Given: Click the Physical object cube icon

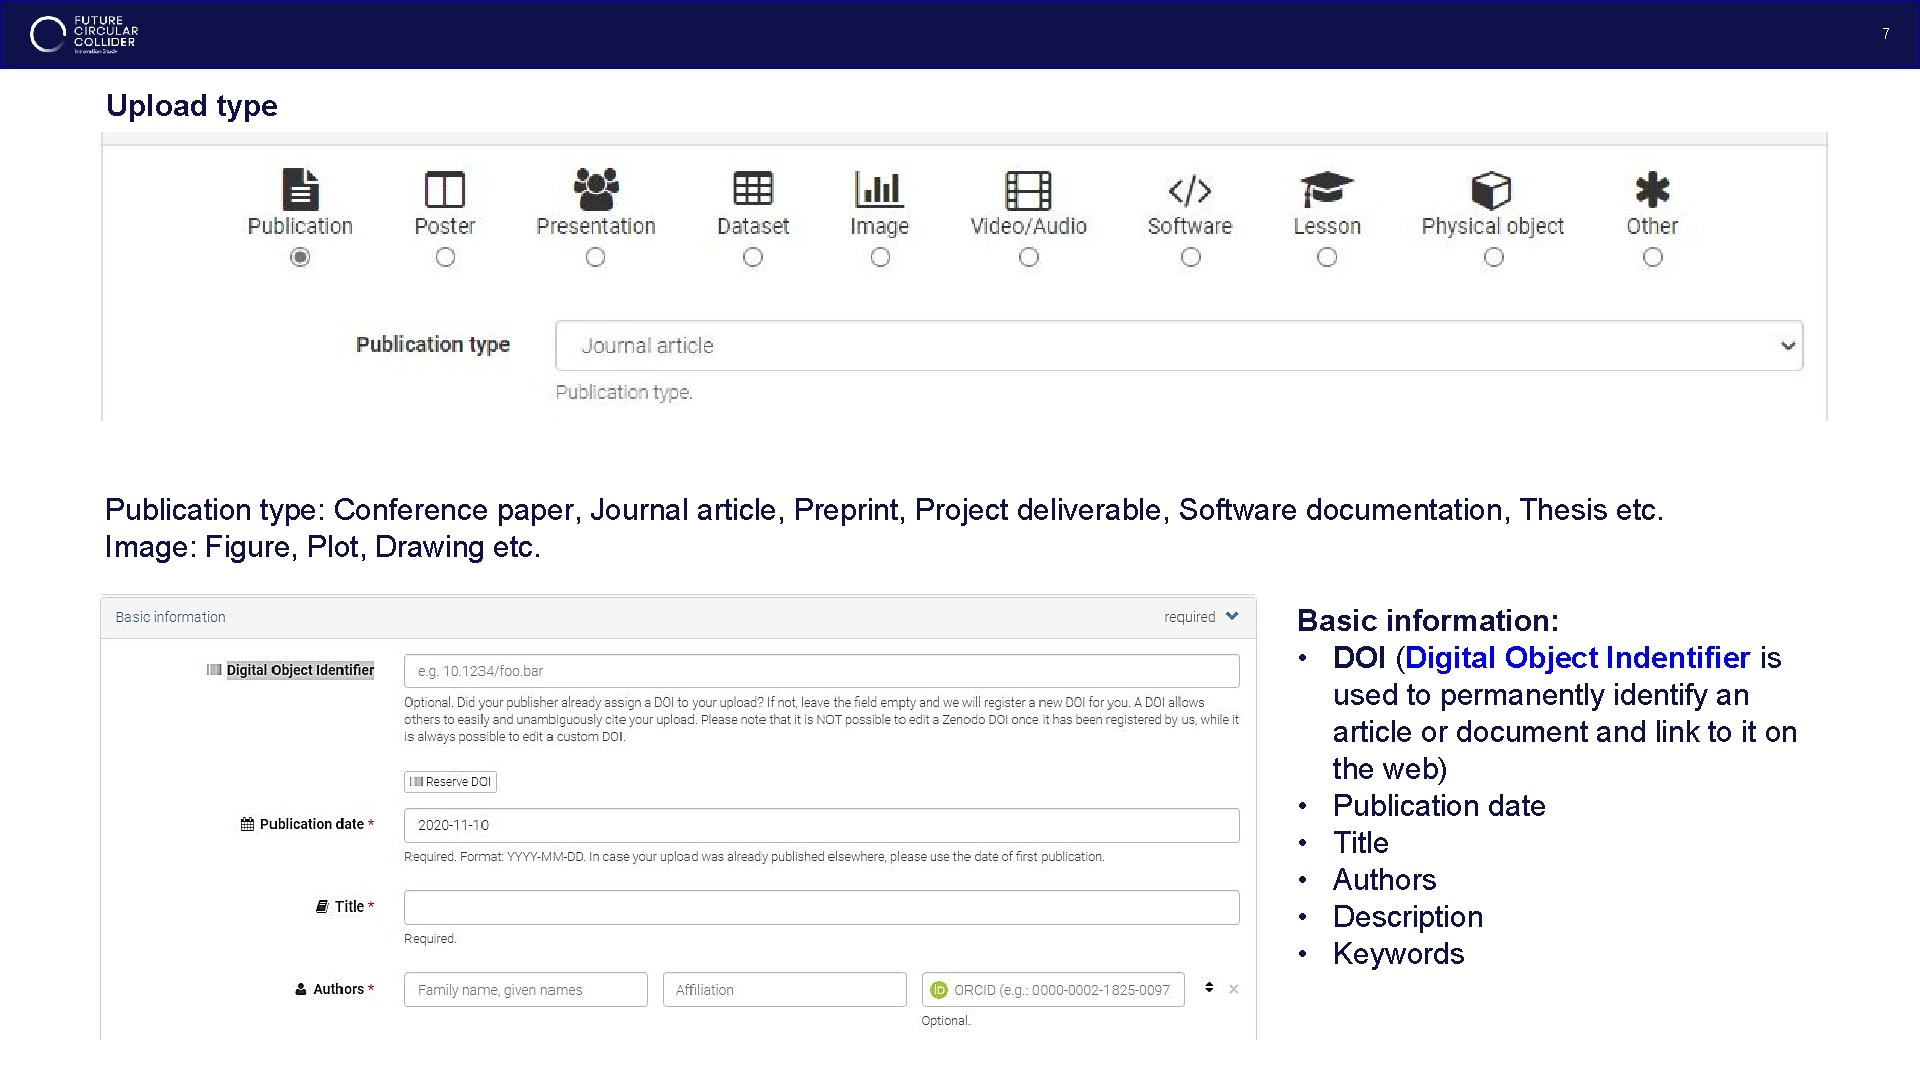Looking at the screenshot, I should pyautogui.click(x=1492, y=189).
